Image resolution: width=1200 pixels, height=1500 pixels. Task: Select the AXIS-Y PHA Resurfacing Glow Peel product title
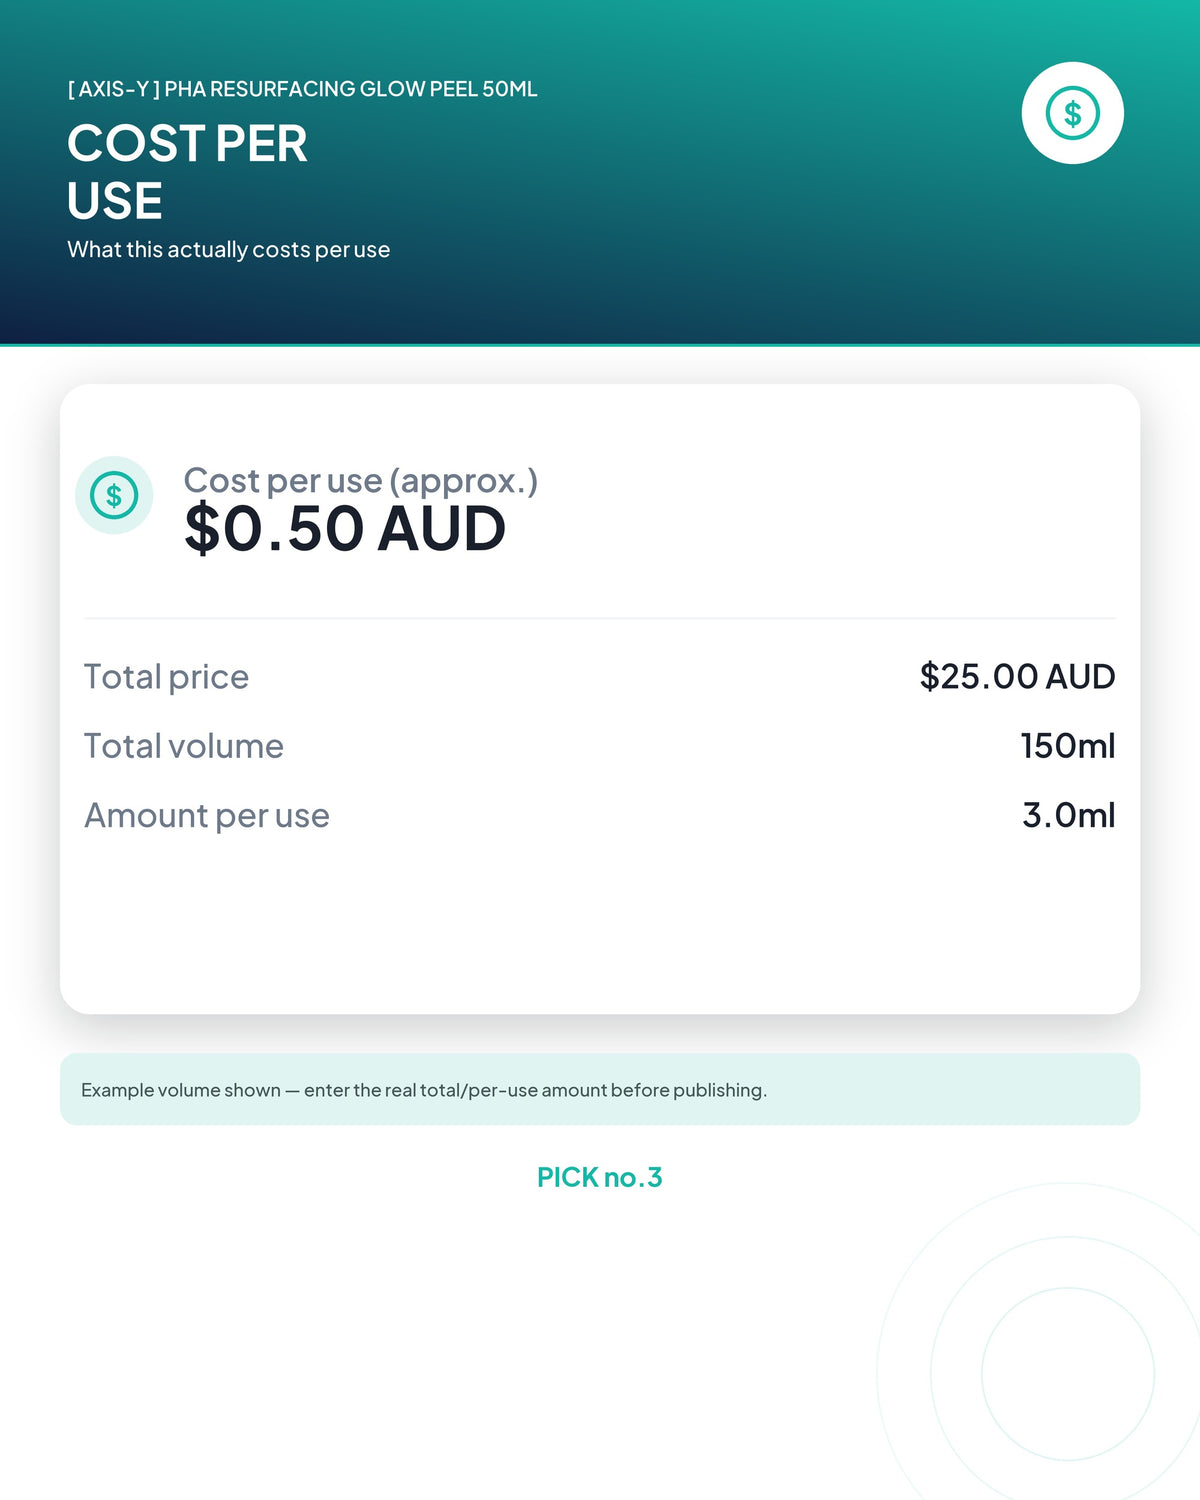pyautogui.click(x=302, y=89)
